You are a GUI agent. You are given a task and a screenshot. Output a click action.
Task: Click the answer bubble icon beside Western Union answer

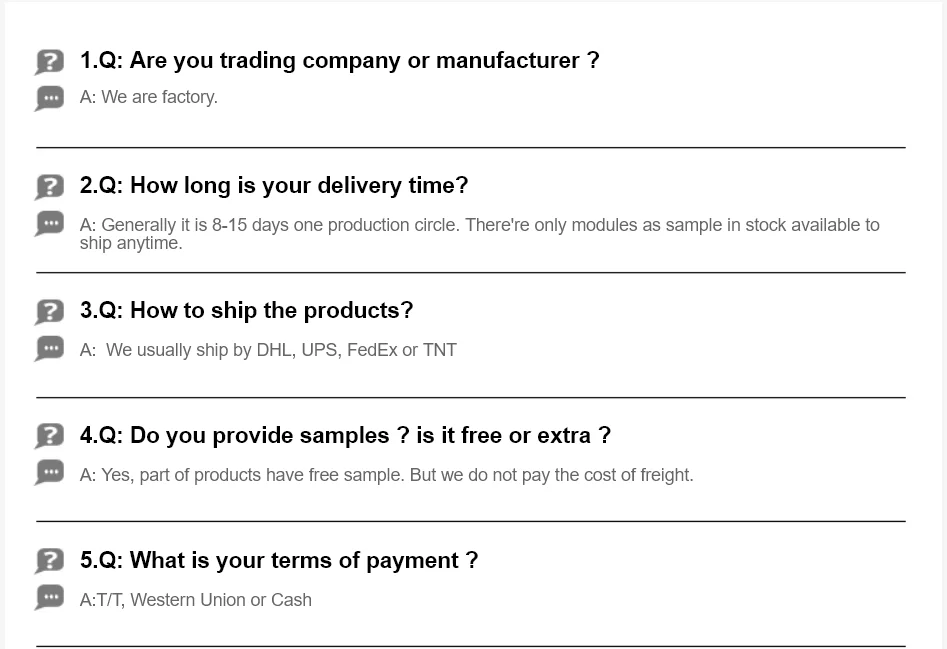pos(49,597)
